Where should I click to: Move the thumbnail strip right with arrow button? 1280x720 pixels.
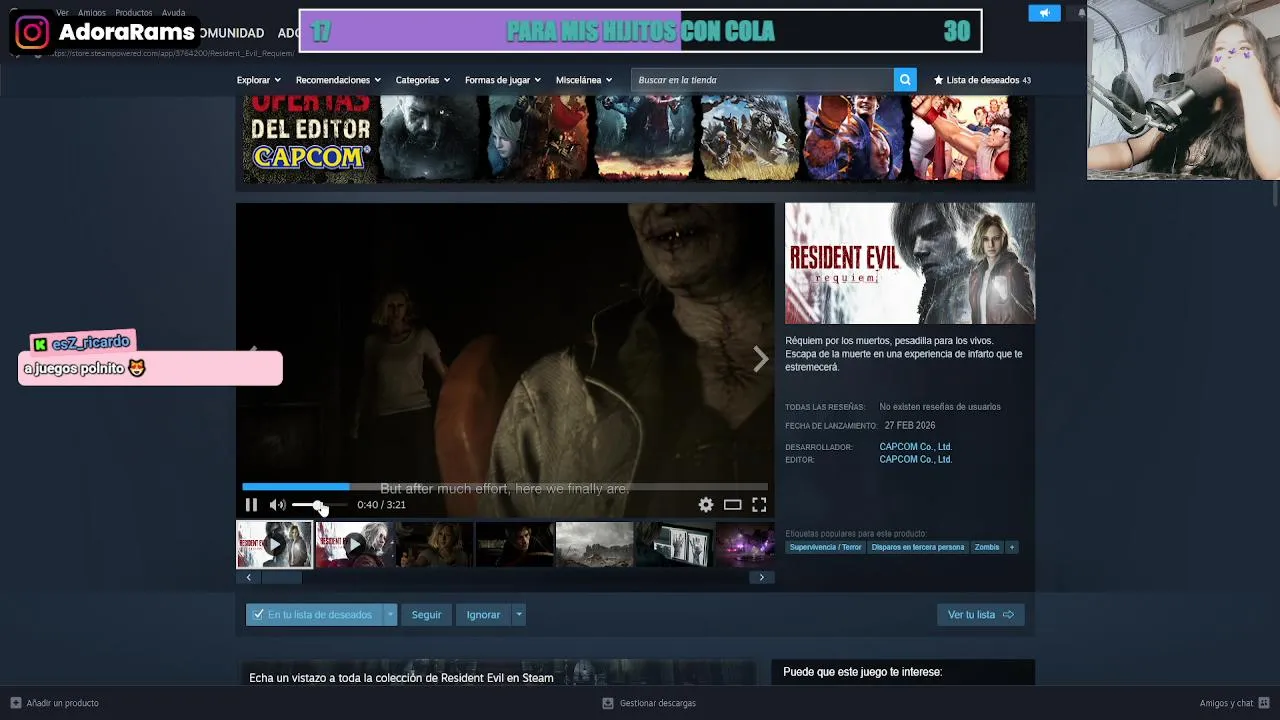point(761,577)
